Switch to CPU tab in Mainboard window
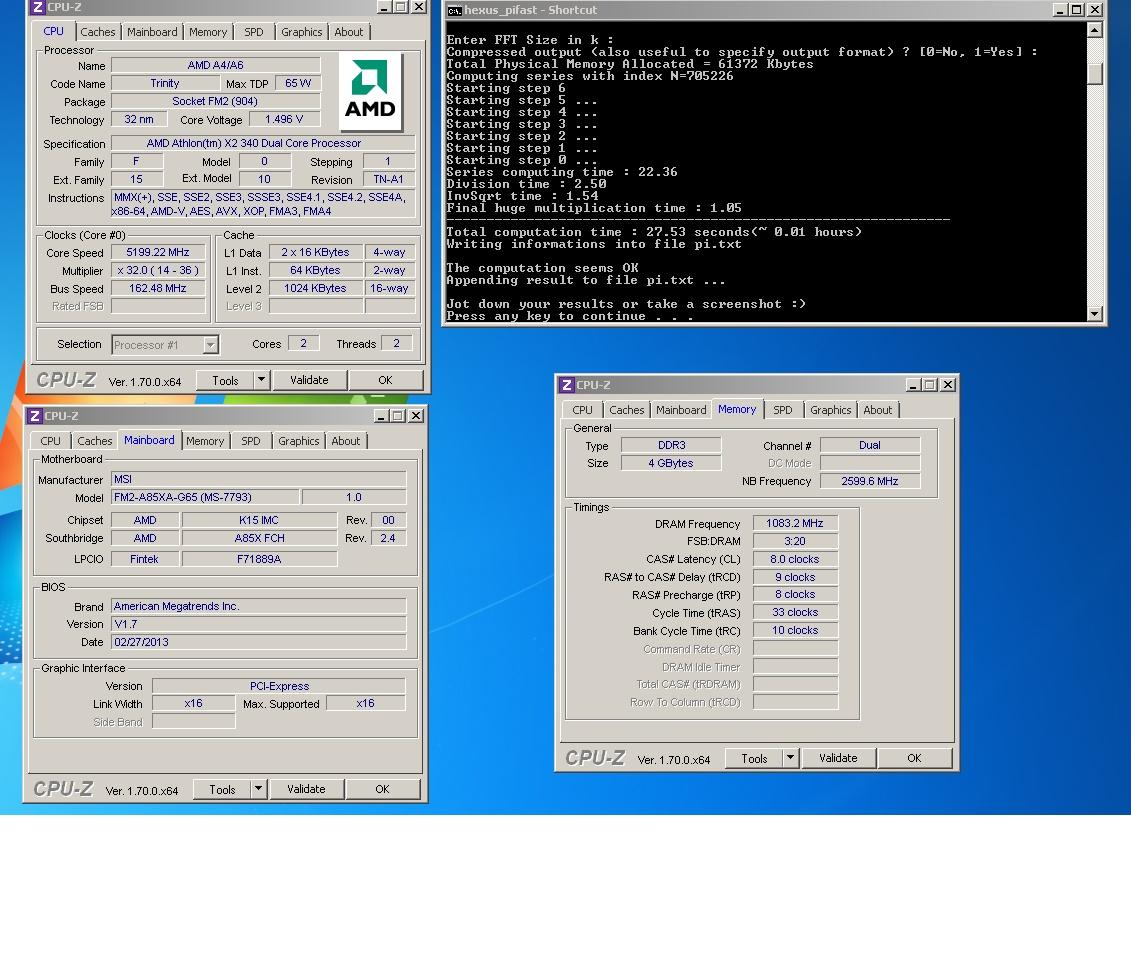 pyautogui.click(x=50, y=441)
